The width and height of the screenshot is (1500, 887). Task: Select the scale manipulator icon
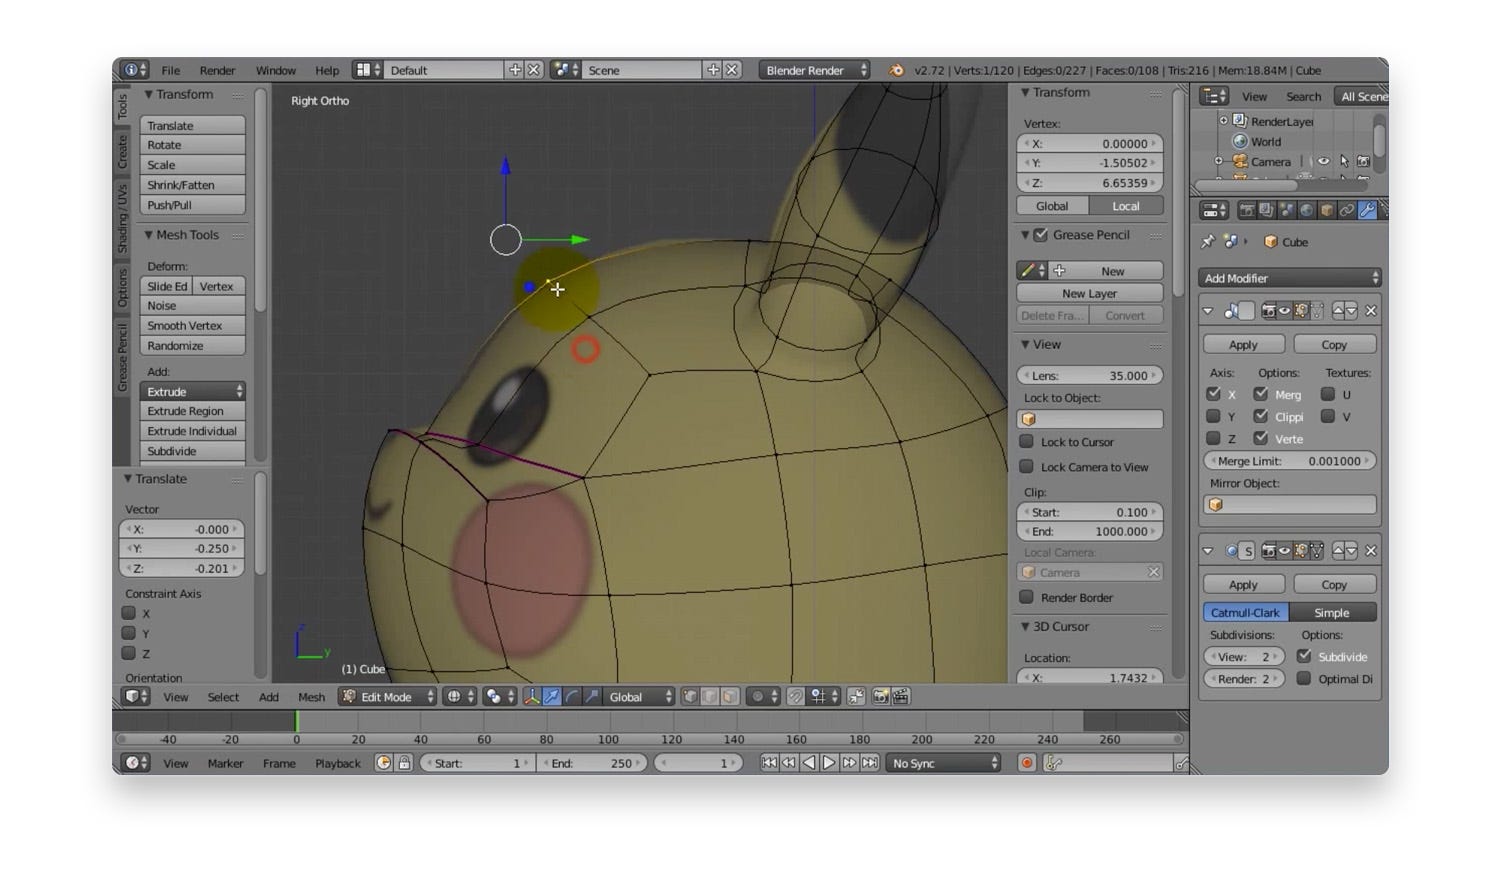(591, 697)
